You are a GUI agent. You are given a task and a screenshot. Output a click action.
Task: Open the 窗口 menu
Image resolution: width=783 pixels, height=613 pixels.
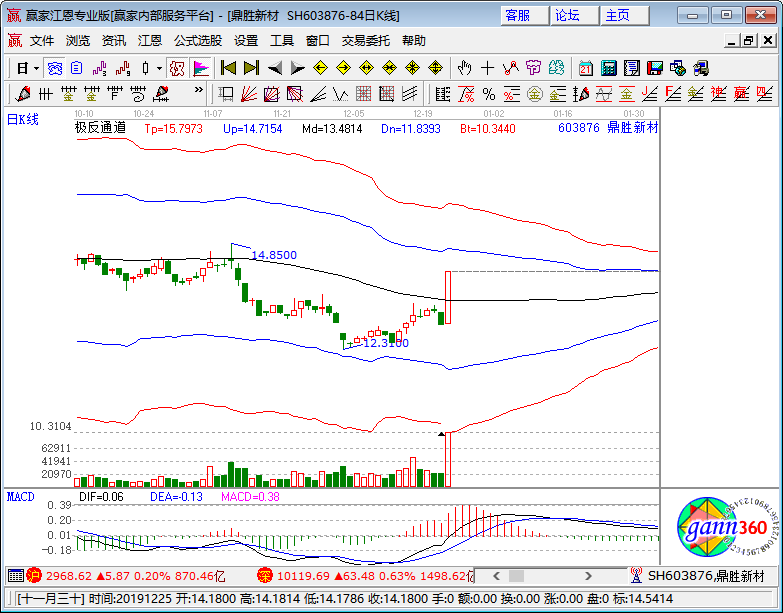(x=318, y=41)
